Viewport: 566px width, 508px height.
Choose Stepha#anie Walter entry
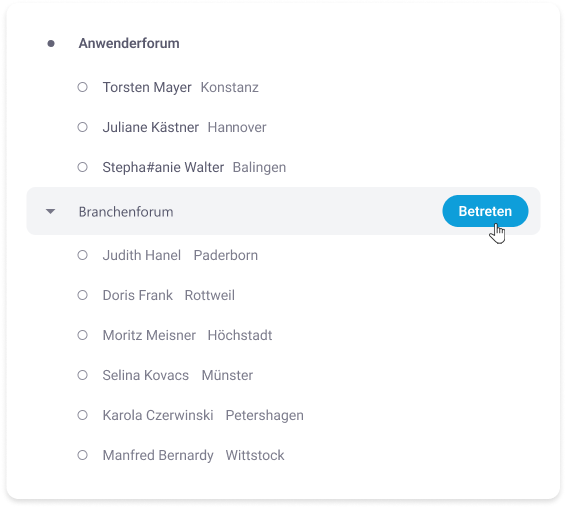194,168
